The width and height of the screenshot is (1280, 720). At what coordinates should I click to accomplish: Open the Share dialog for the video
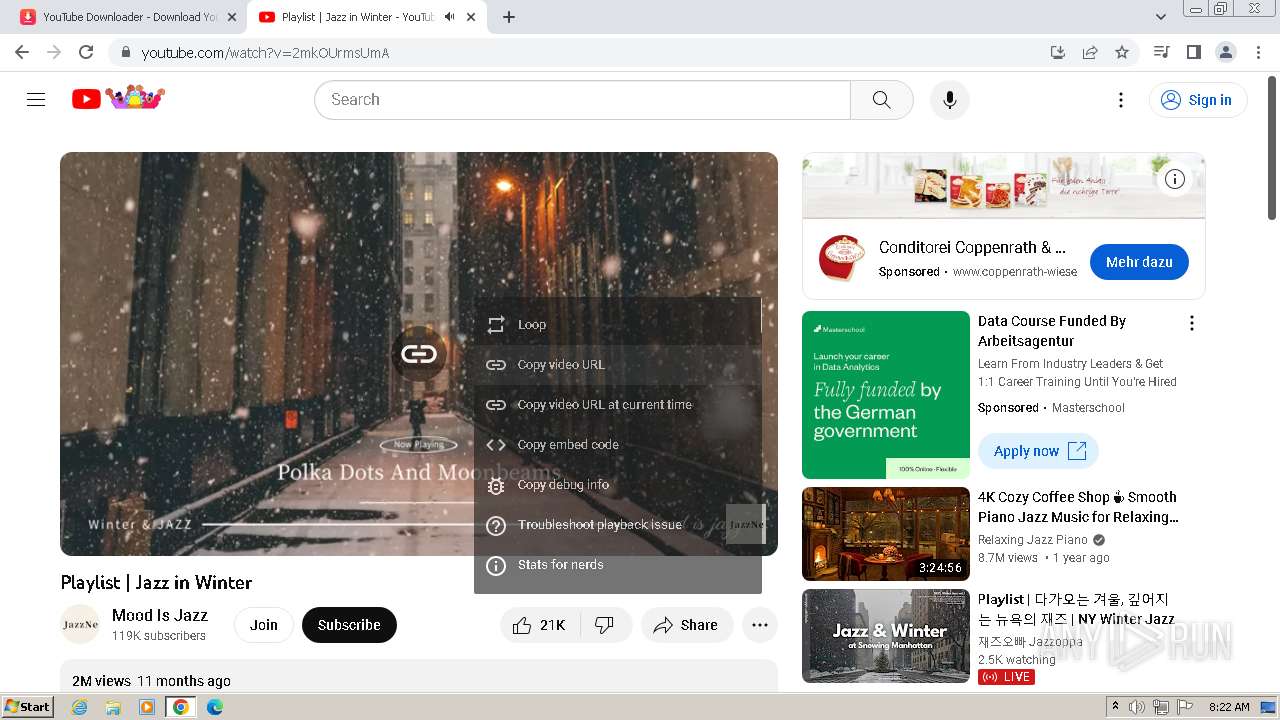[686, 625]
